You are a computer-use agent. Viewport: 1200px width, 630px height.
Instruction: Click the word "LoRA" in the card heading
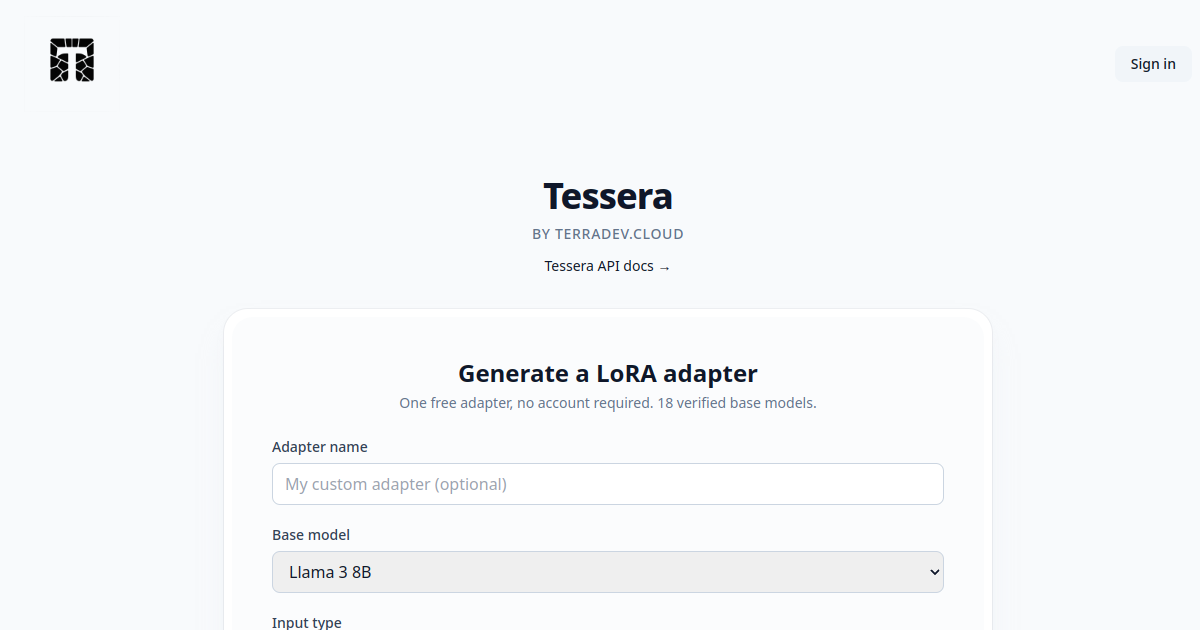point(626,373)
